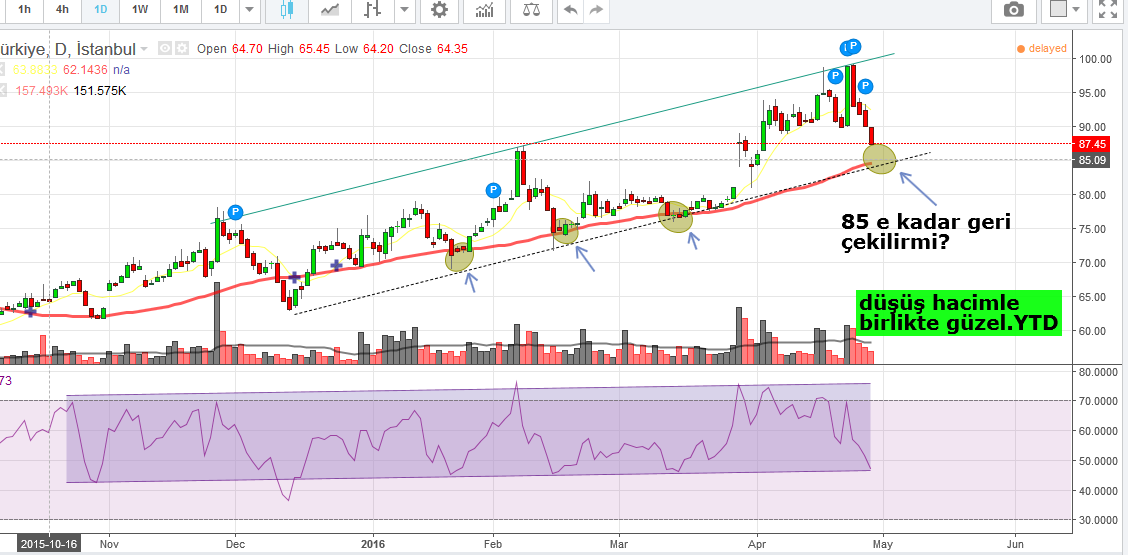Image resolution: width=1128 pixels, height=555 pixels.
Task: Switch to the 4h timeframe
Action: pos(62,10)
